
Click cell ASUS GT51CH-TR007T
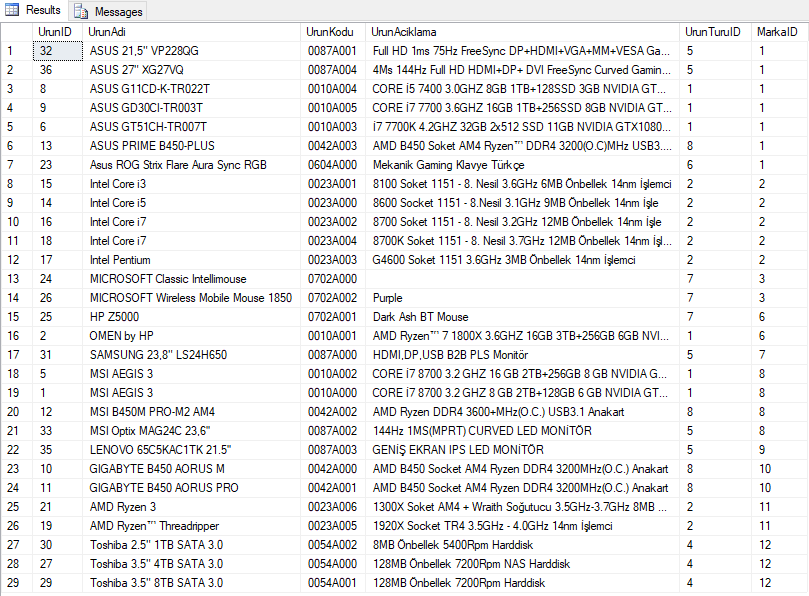coord(191,127)
